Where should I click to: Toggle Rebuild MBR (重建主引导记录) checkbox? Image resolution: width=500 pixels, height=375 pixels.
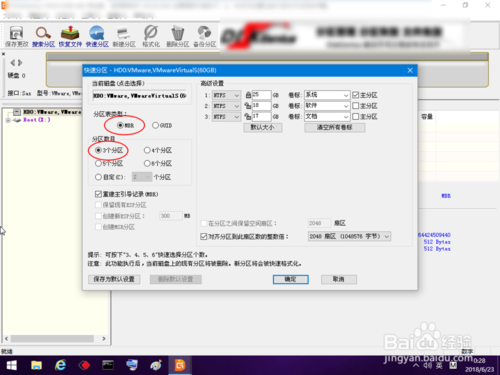pos(98,194)
